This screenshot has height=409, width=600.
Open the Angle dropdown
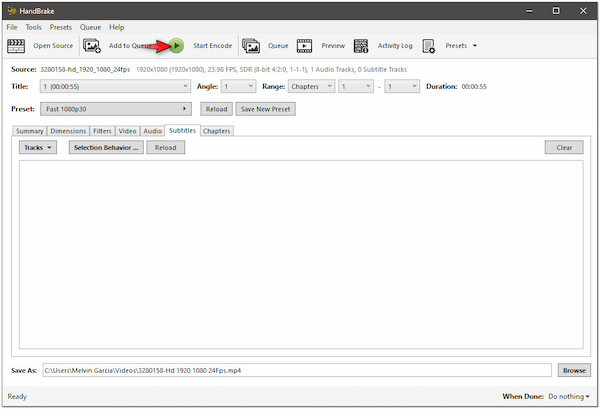pos(238,87)
